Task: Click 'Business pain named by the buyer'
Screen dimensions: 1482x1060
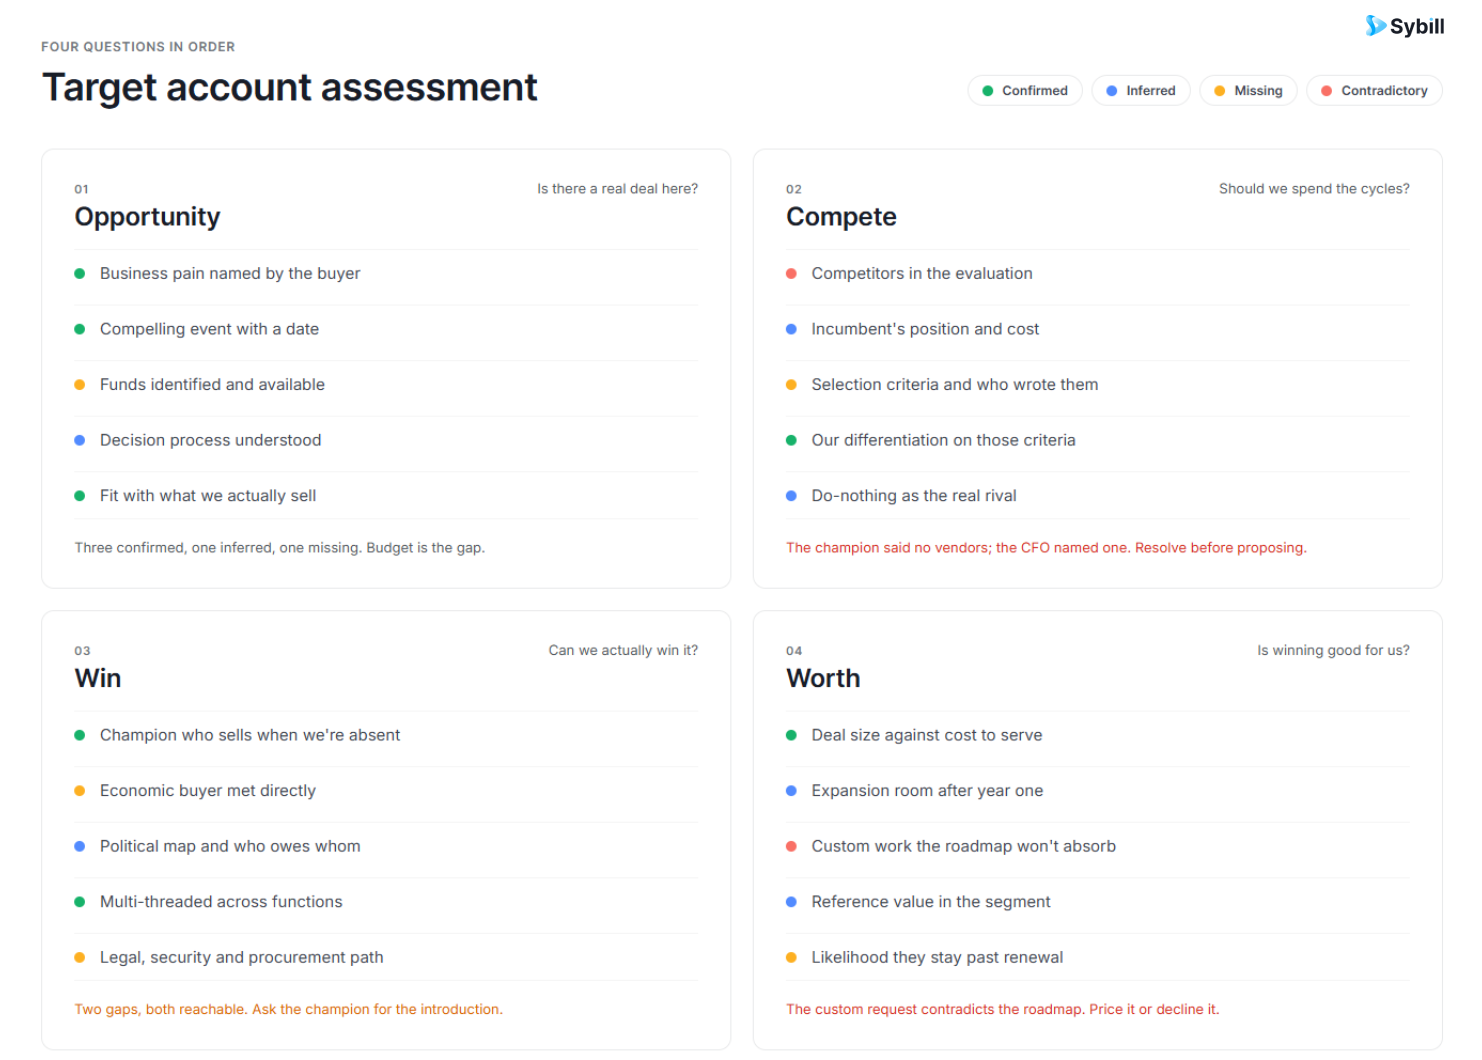Action: click(230, 274)
